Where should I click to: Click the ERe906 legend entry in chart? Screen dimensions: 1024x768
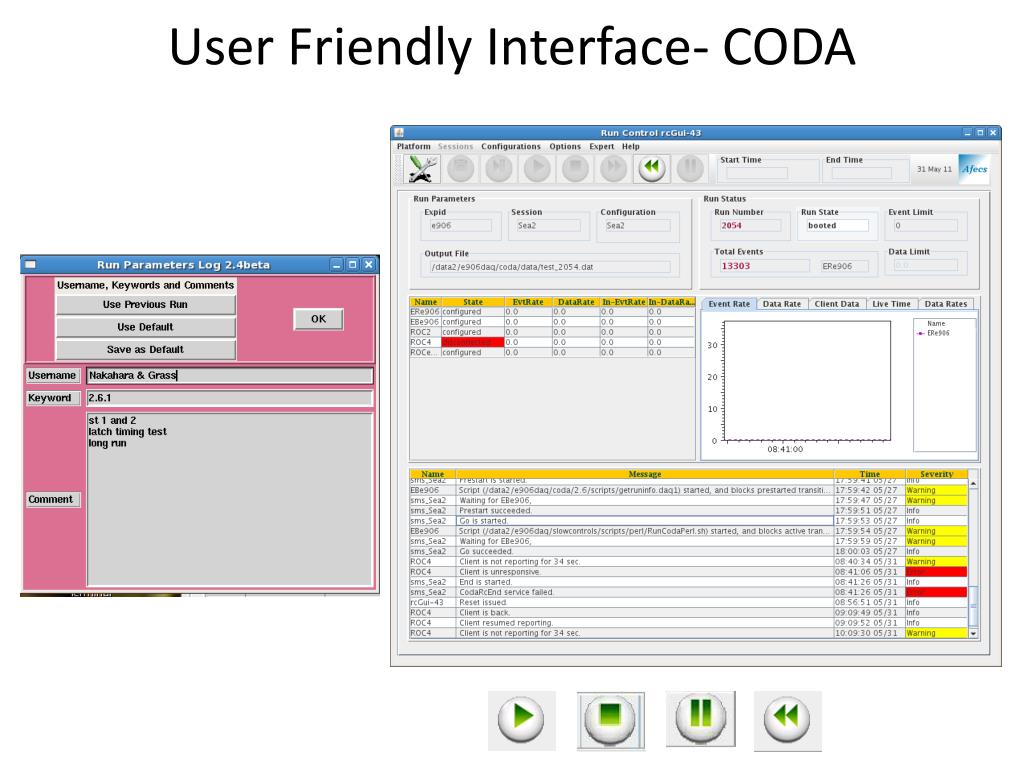coord(933,333)
